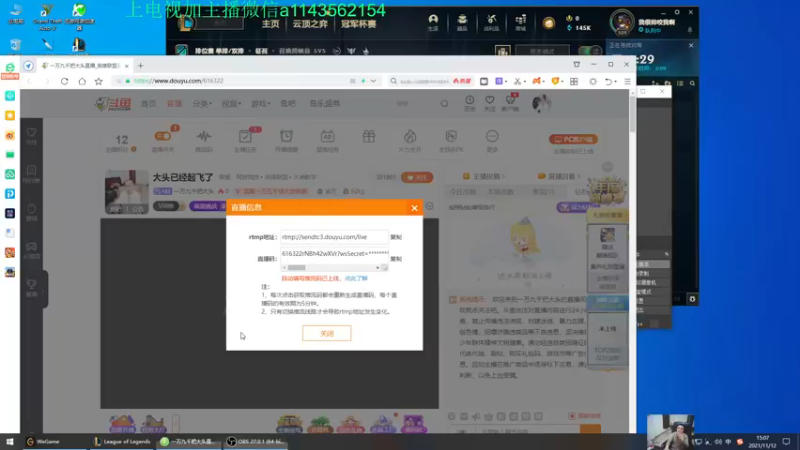Viewport: 800px width, 450px height.
Task: Click the orange PC客户端 button
Action: coord(573,139)
